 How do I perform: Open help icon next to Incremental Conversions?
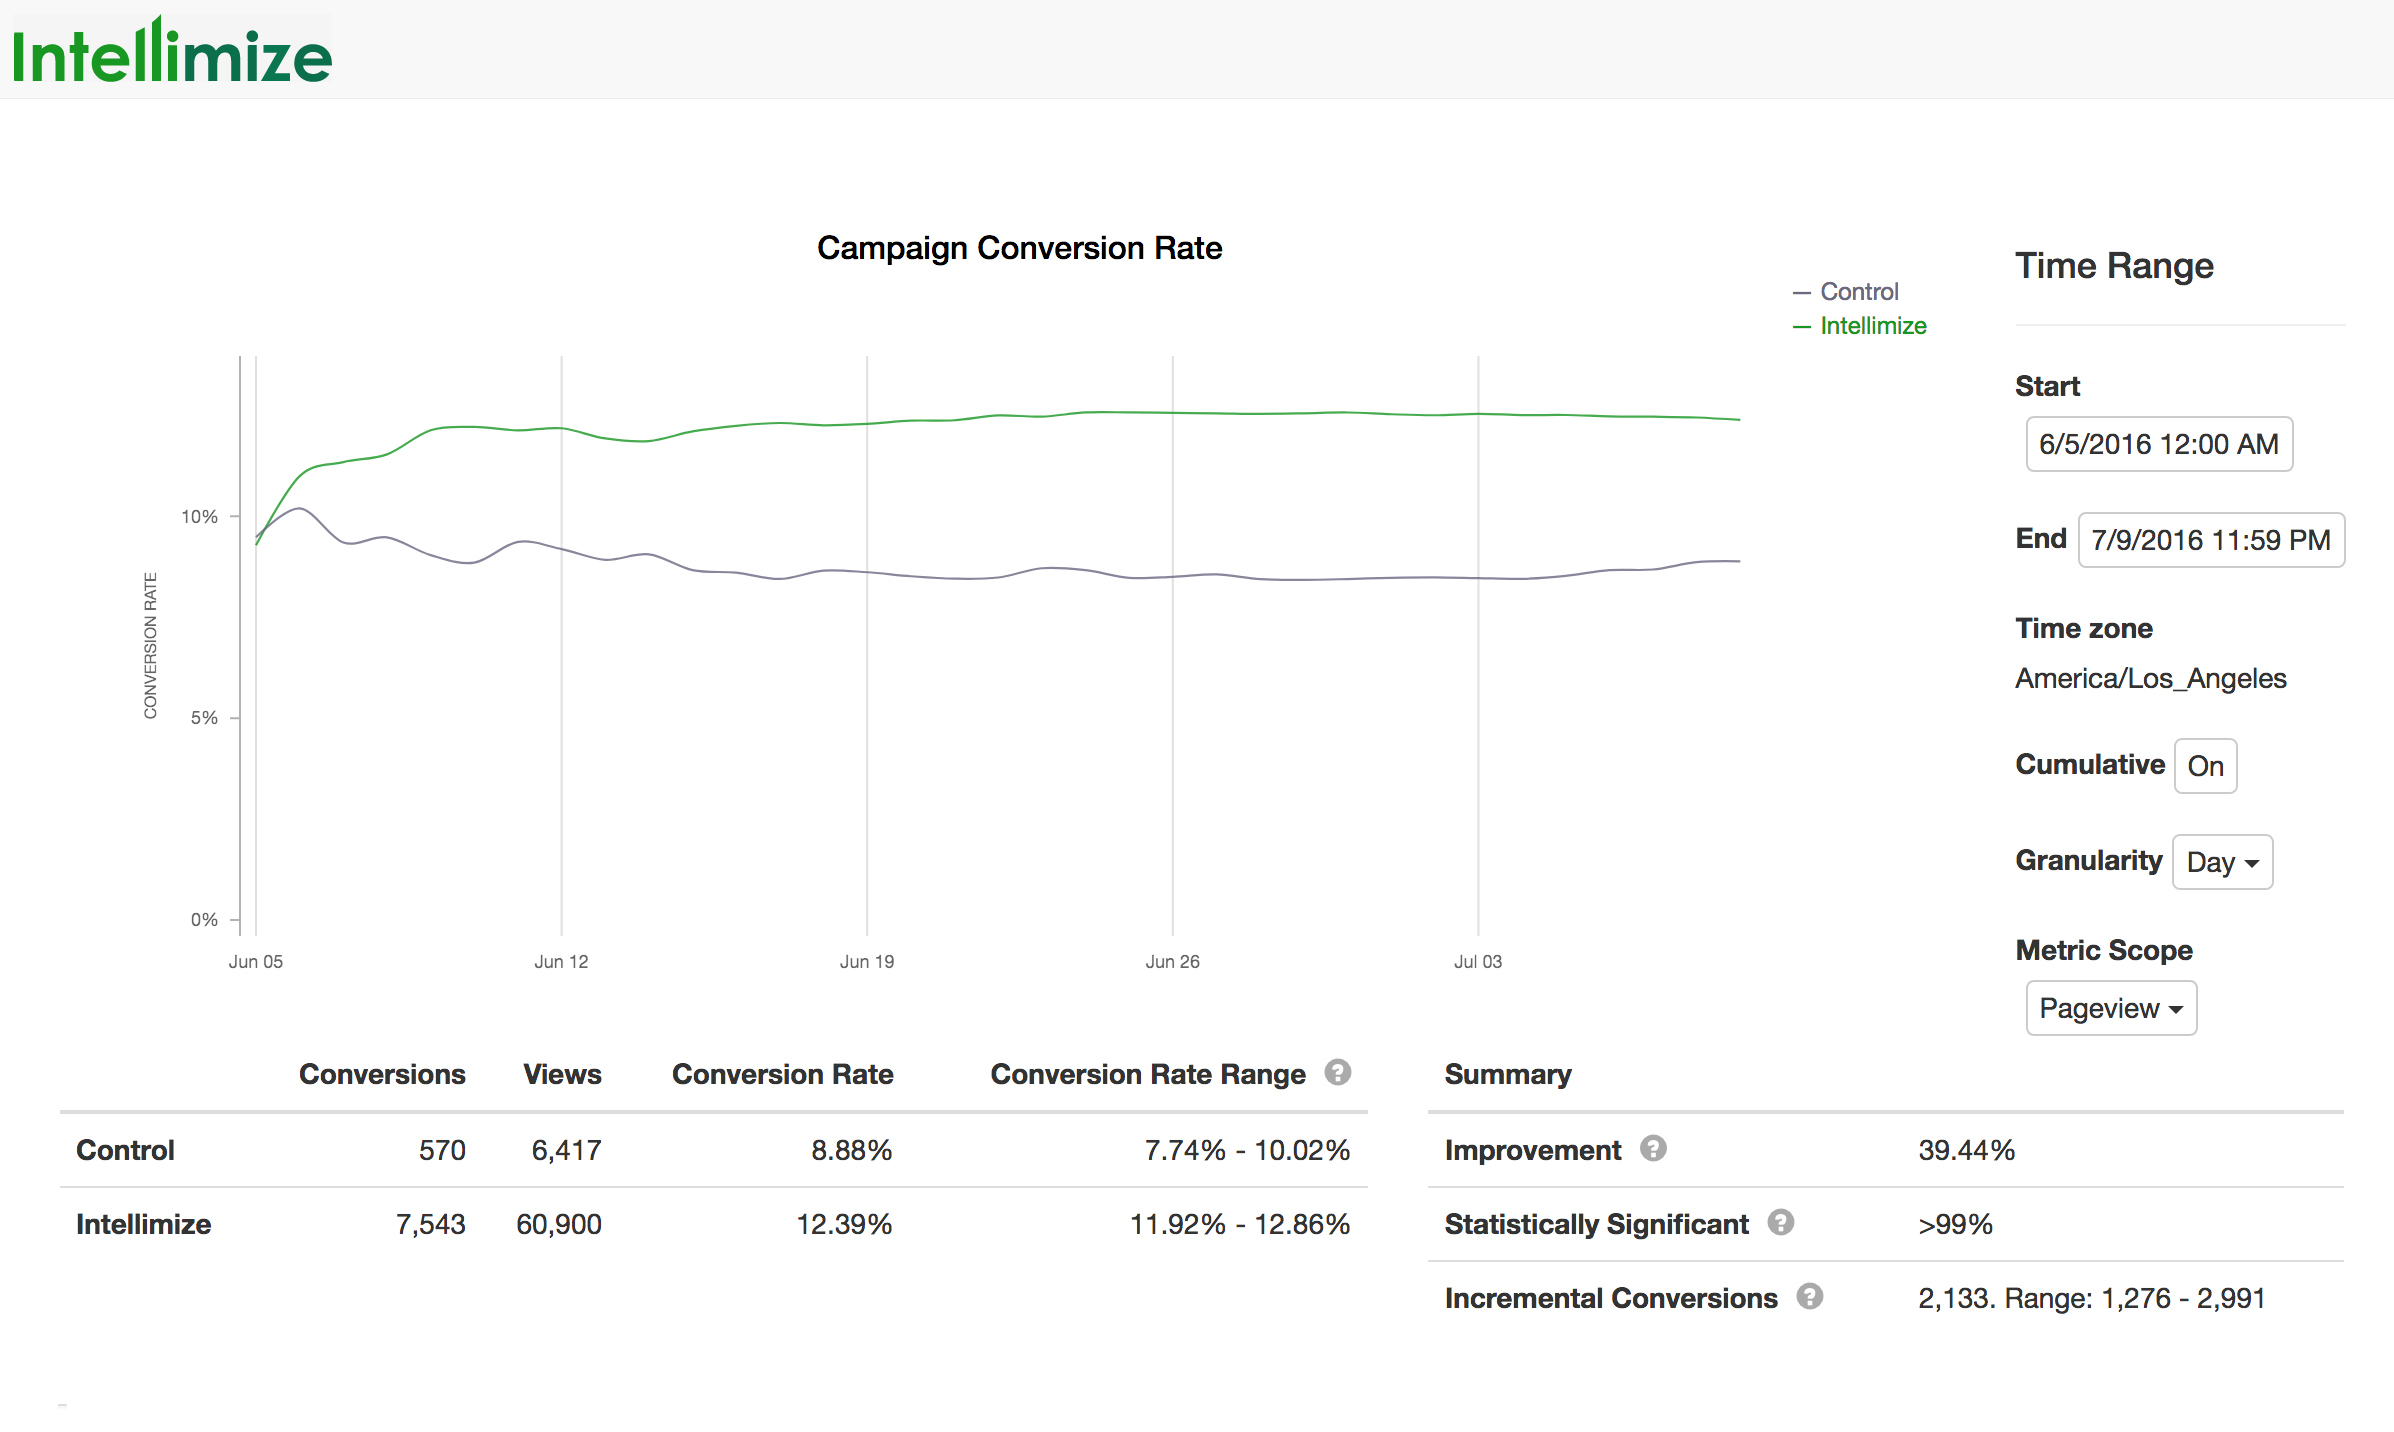1810,1296
